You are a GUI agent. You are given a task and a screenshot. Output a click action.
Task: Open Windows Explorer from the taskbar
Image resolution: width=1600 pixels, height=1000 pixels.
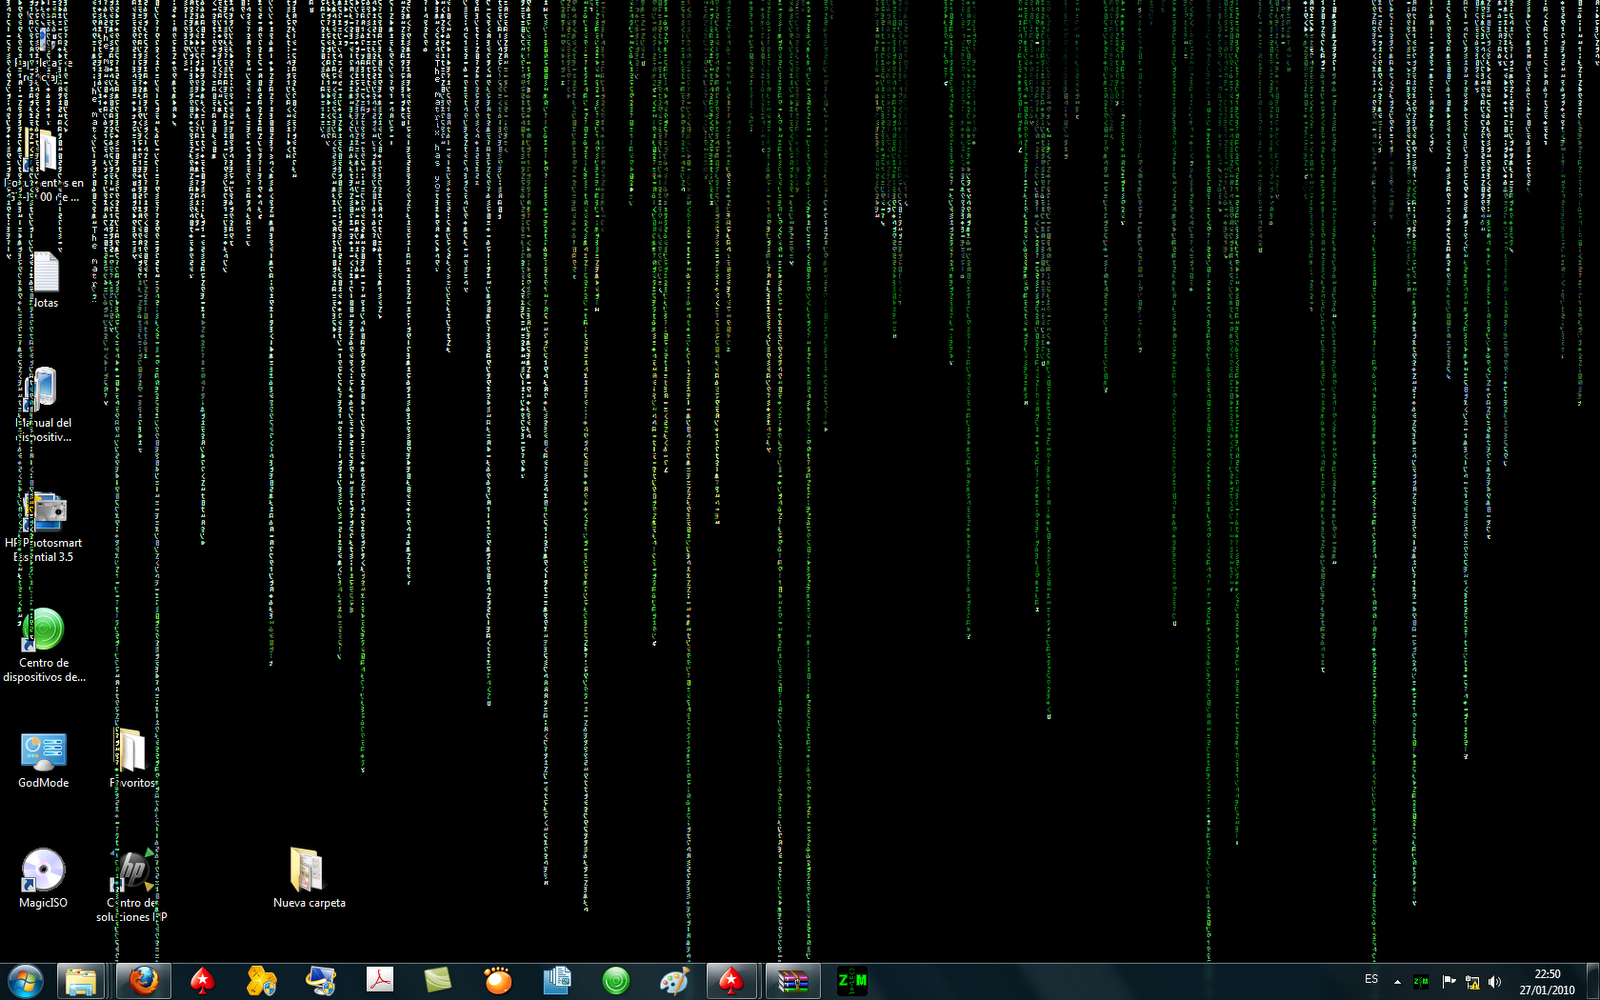[81, 981]
